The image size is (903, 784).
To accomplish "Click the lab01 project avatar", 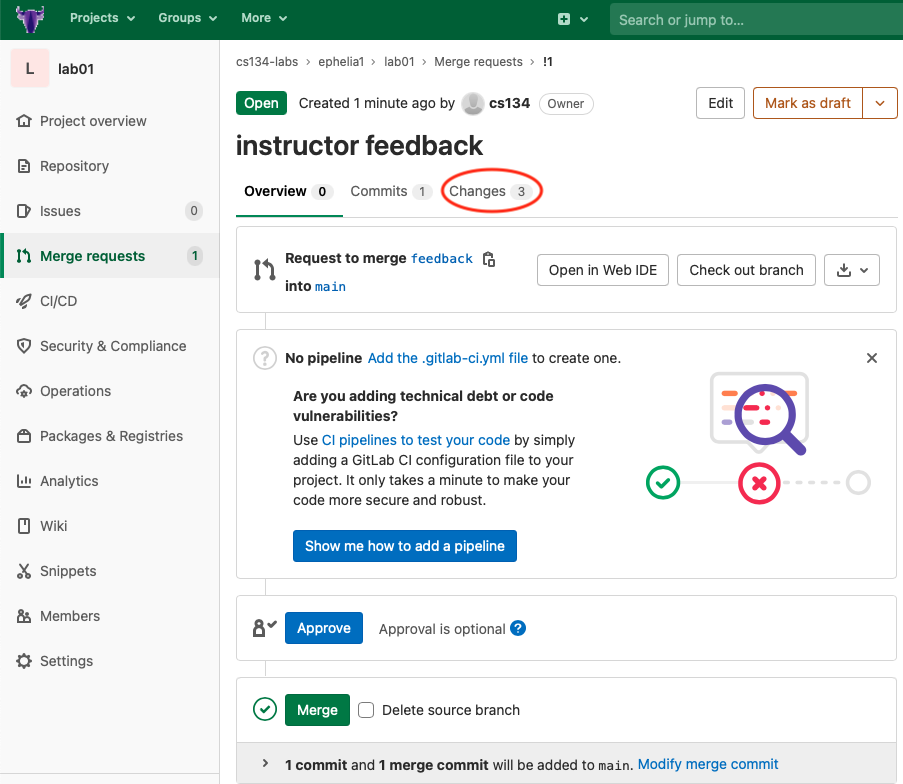I will pyautogui.click(x=30, y=69).
